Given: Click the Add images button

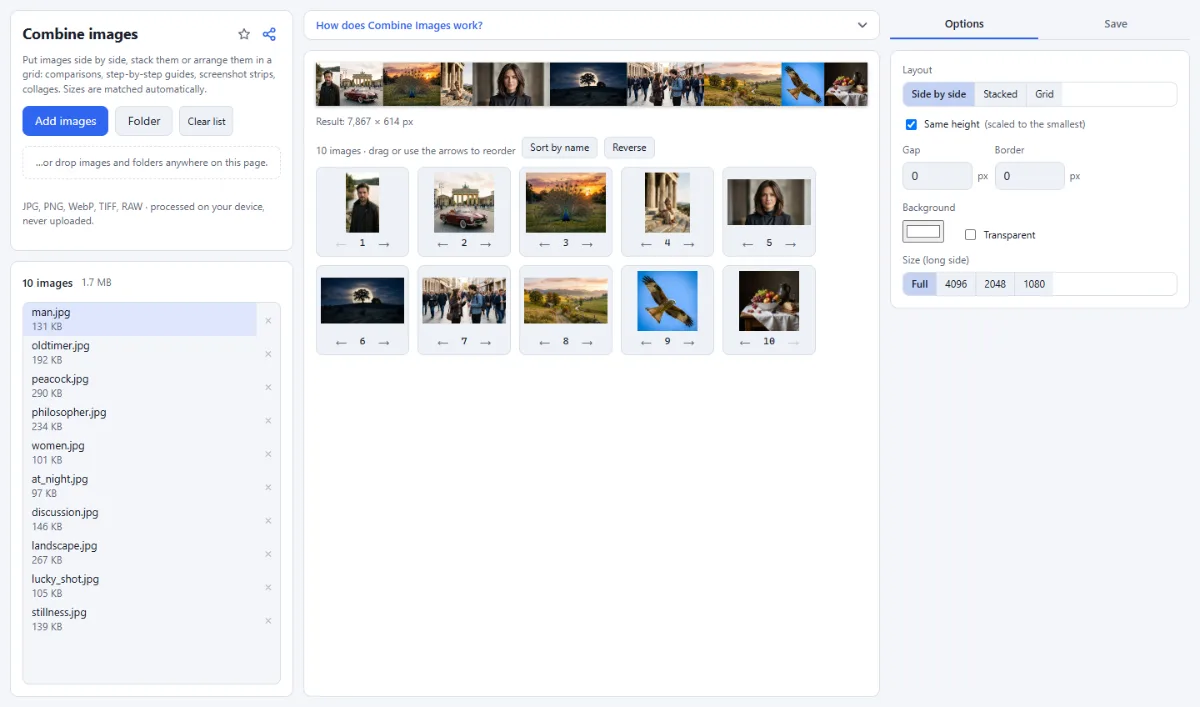Looking at the screenshot, I should (x=65, y=121).
